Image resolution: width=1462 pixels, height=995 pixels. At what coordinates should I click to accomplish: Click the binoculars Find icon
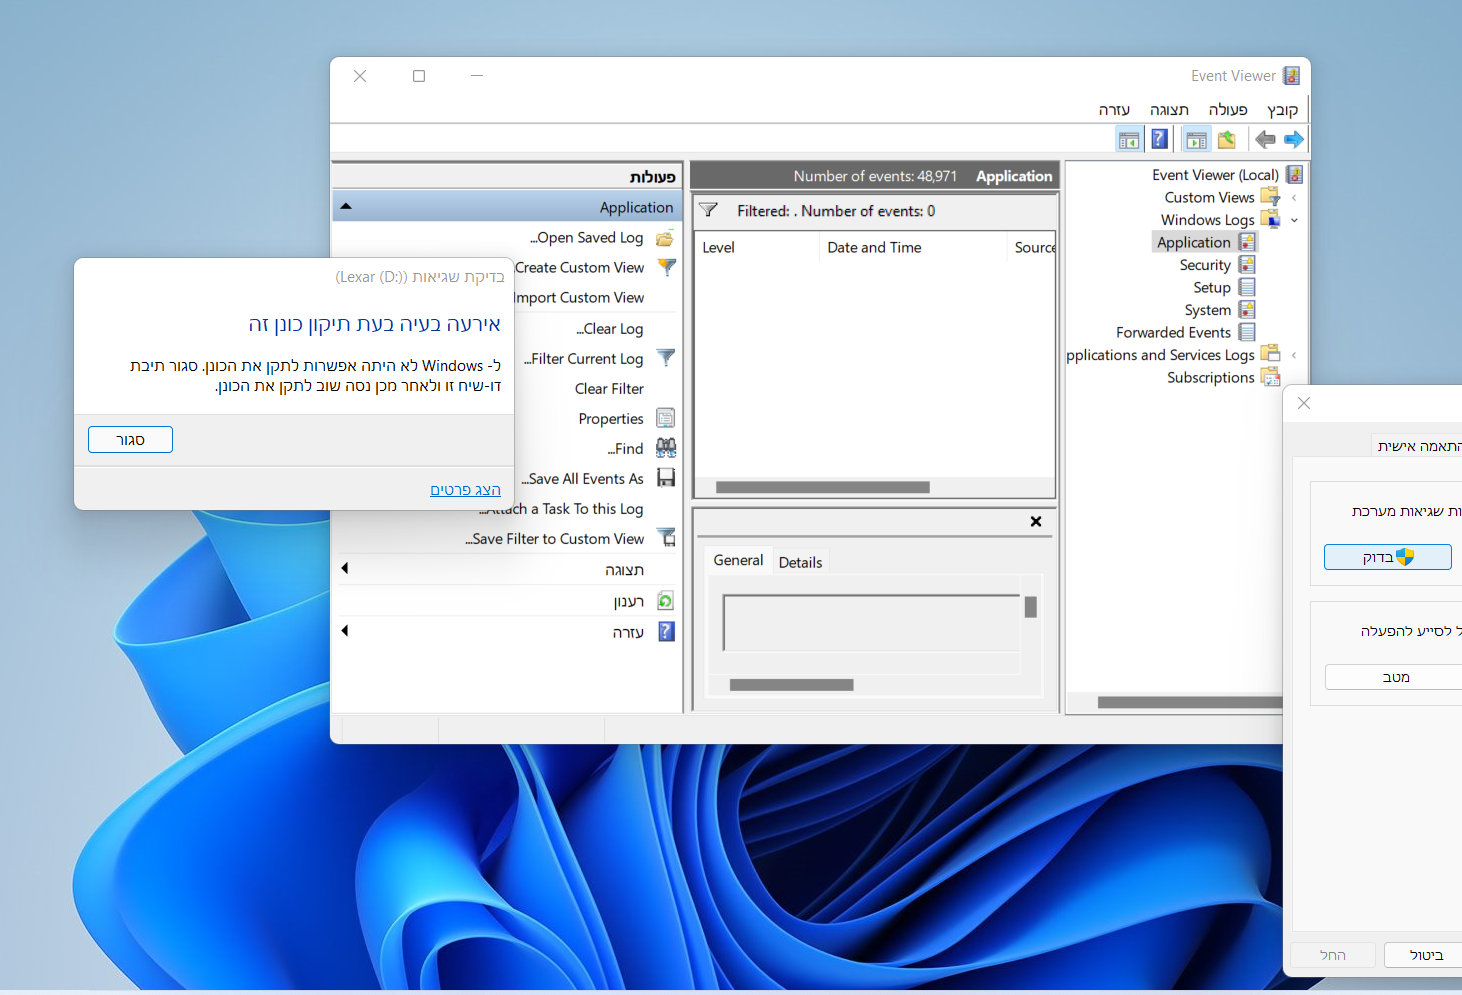(666, 448)
